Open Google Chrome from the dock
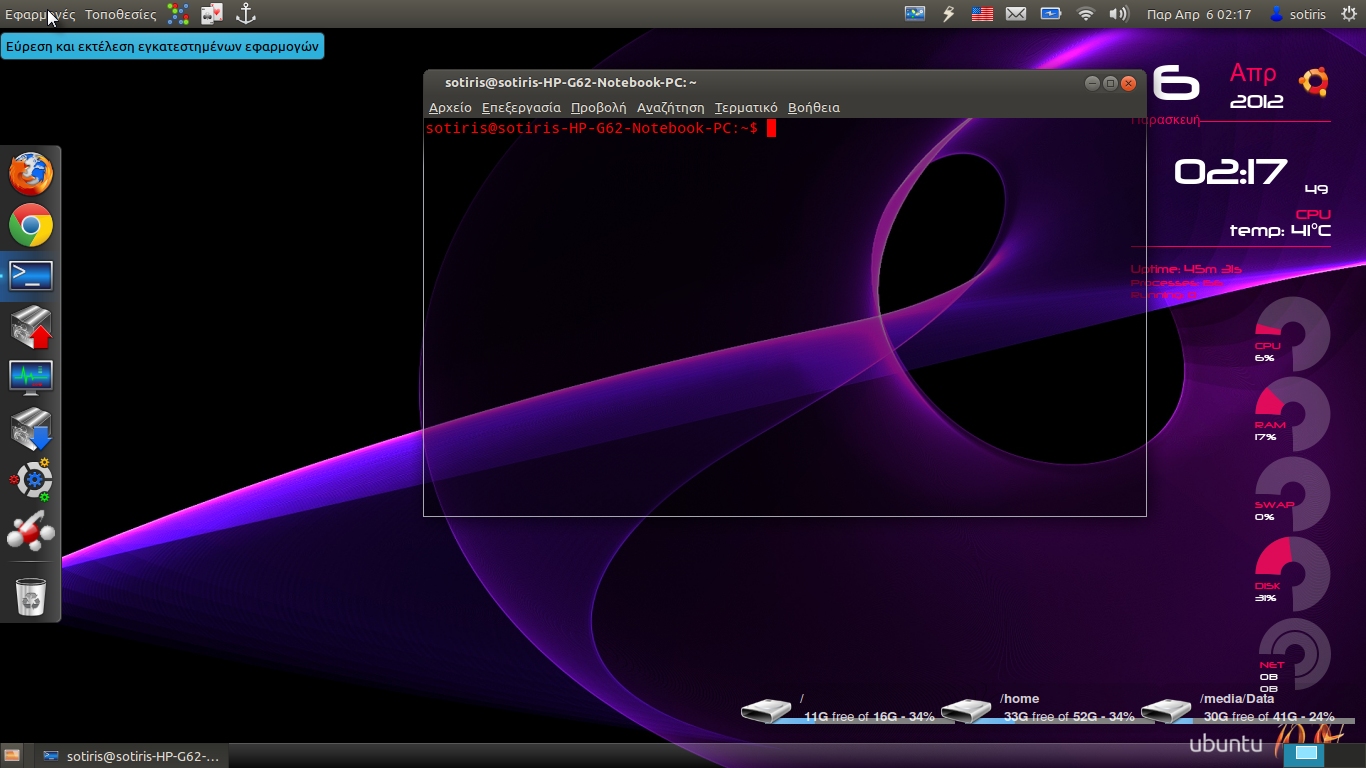 31,226
